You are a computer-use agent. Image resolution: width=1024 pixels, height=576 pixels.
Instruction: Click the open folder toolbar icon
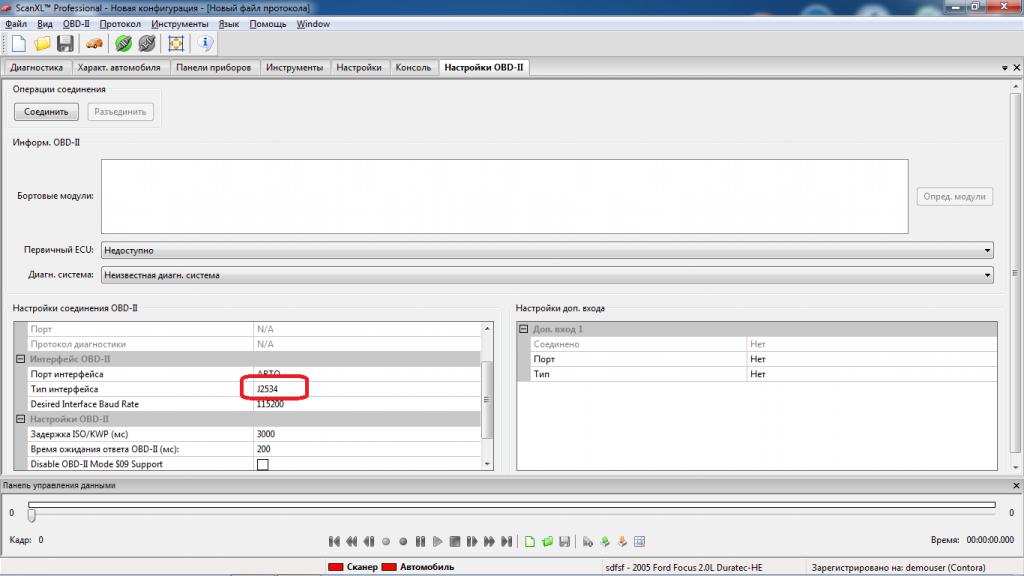[x=42, y=43]
